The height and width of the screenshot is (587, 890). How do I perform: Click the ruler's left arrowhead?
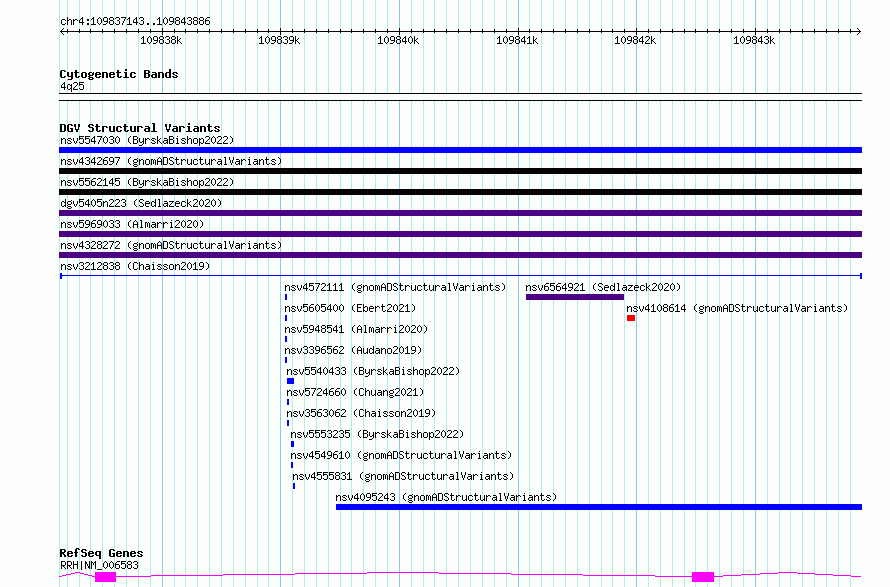[62, 32]
